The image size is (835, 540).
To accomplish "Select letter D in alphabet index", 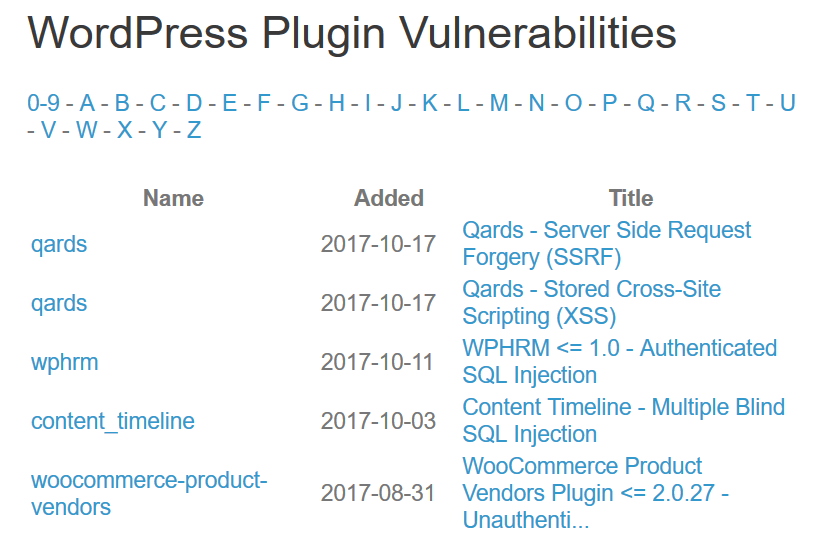I will [194, 103].
